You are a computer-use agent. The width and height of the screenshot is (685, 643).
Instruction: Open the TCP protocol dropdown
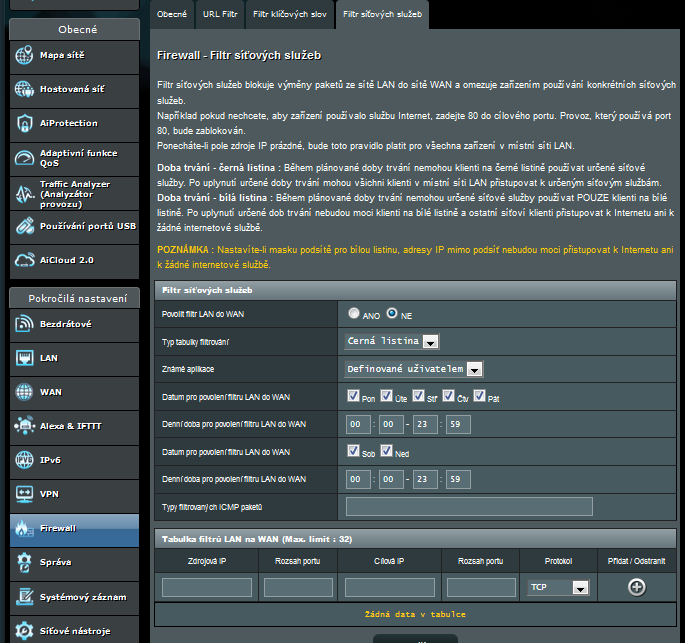pyautogui.click(x=579, y=588)
